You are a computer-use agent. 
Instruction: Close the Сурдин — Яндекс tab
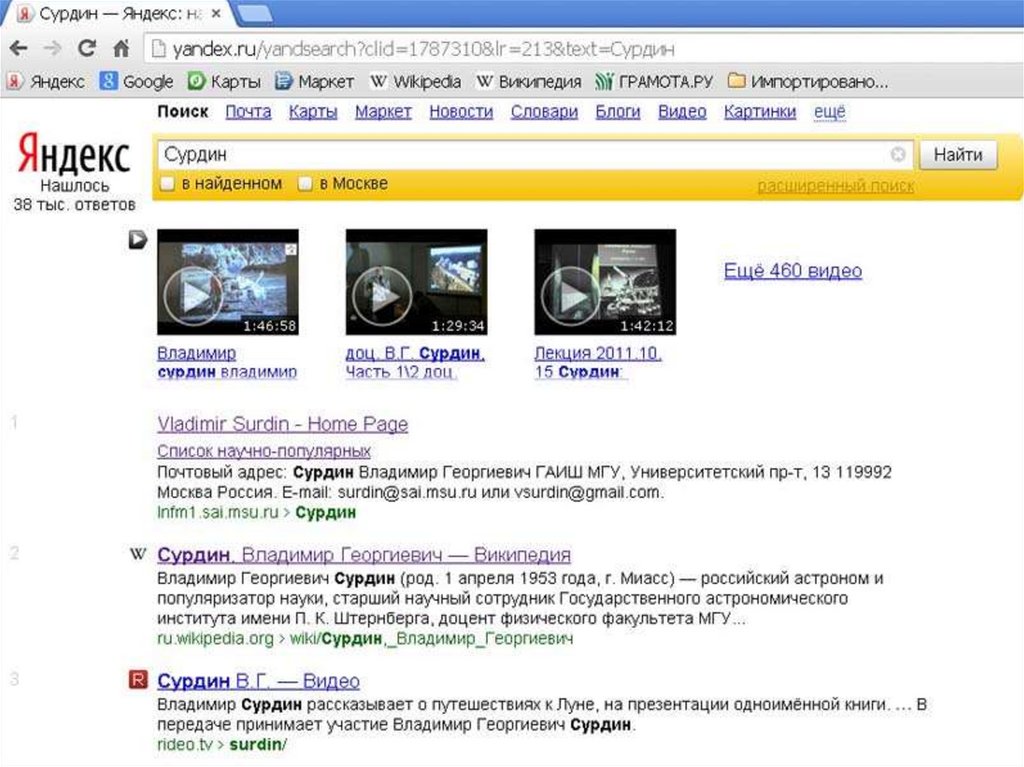(x=217, y=13)
